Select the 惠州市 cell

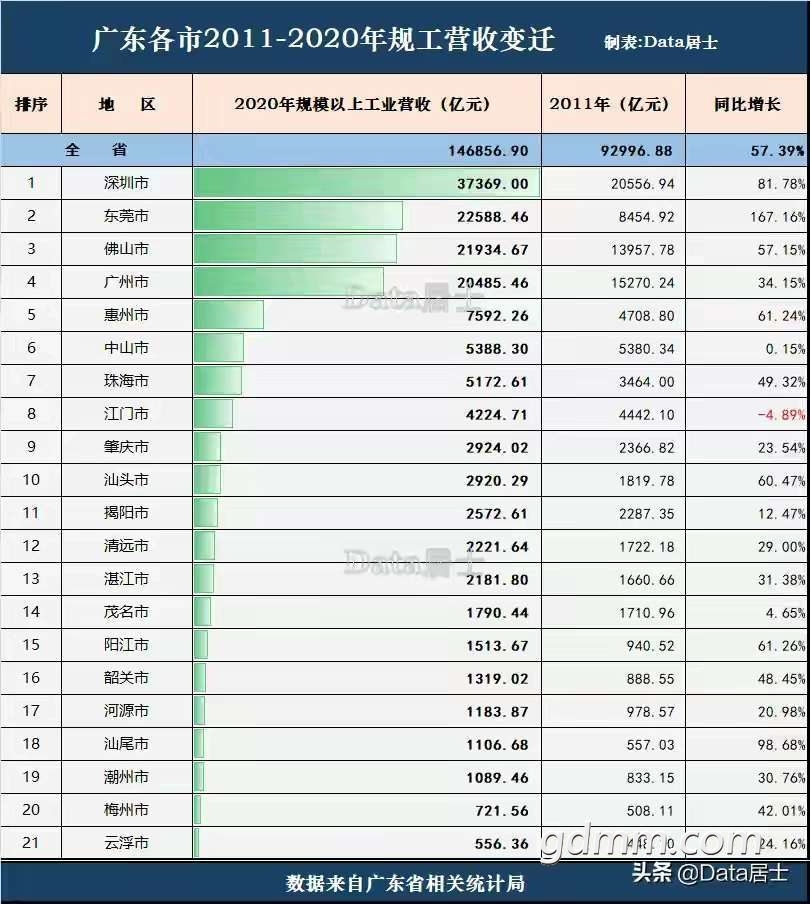click(x=126, y=314)
